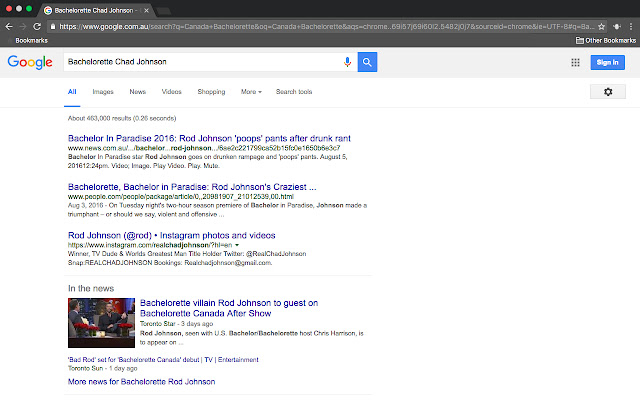Expand the More search categories dropdown
This screenshot has width=640, height=400.
point(251,92)
